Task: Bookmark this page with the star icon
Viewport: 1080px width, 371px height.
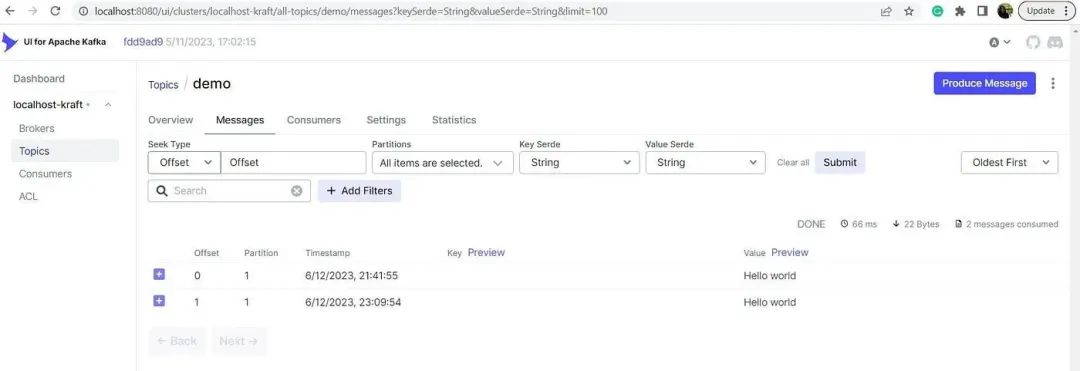Action: tap(908, 11)
